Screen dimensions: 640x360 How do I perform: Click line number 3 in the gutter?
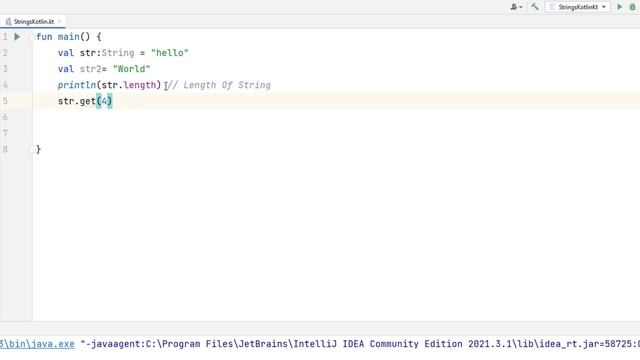(x=5, y=69)
